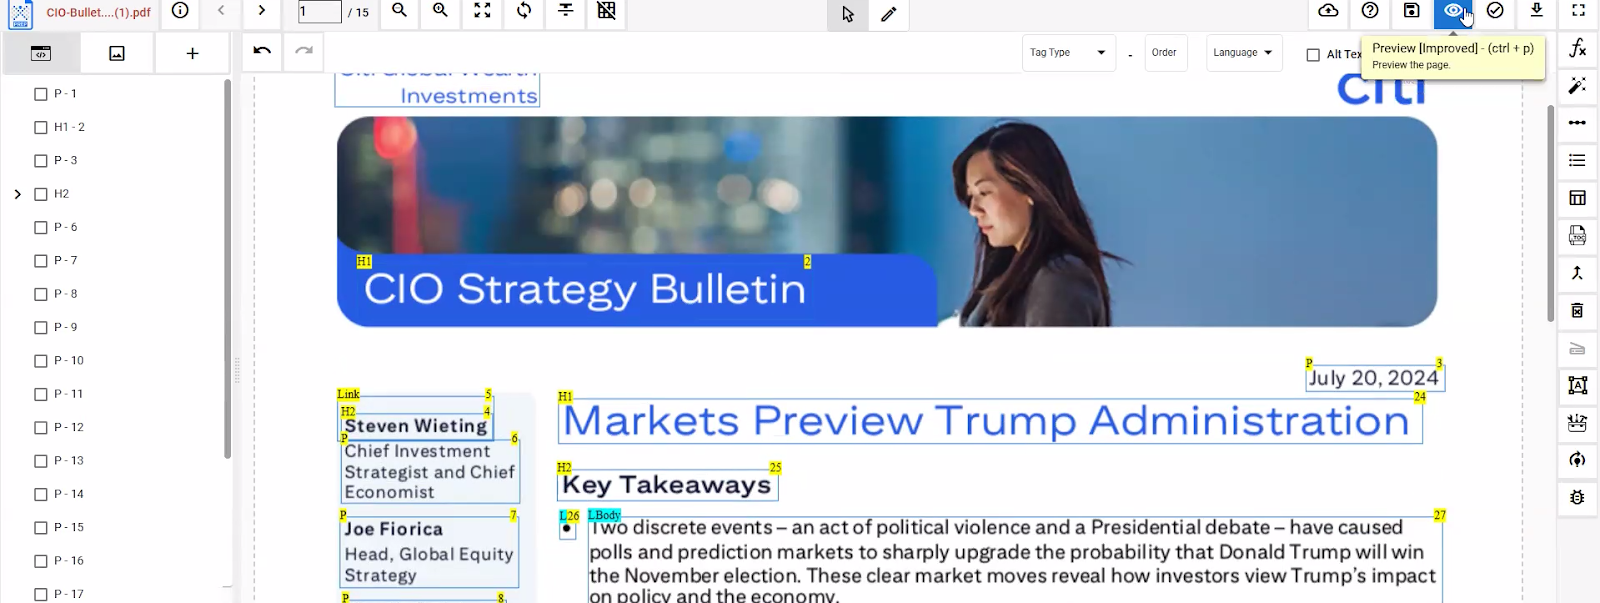Toggle fullscreen with the corner brackets icon
Screen dimensions: 1600x603
click(1578, 10)
